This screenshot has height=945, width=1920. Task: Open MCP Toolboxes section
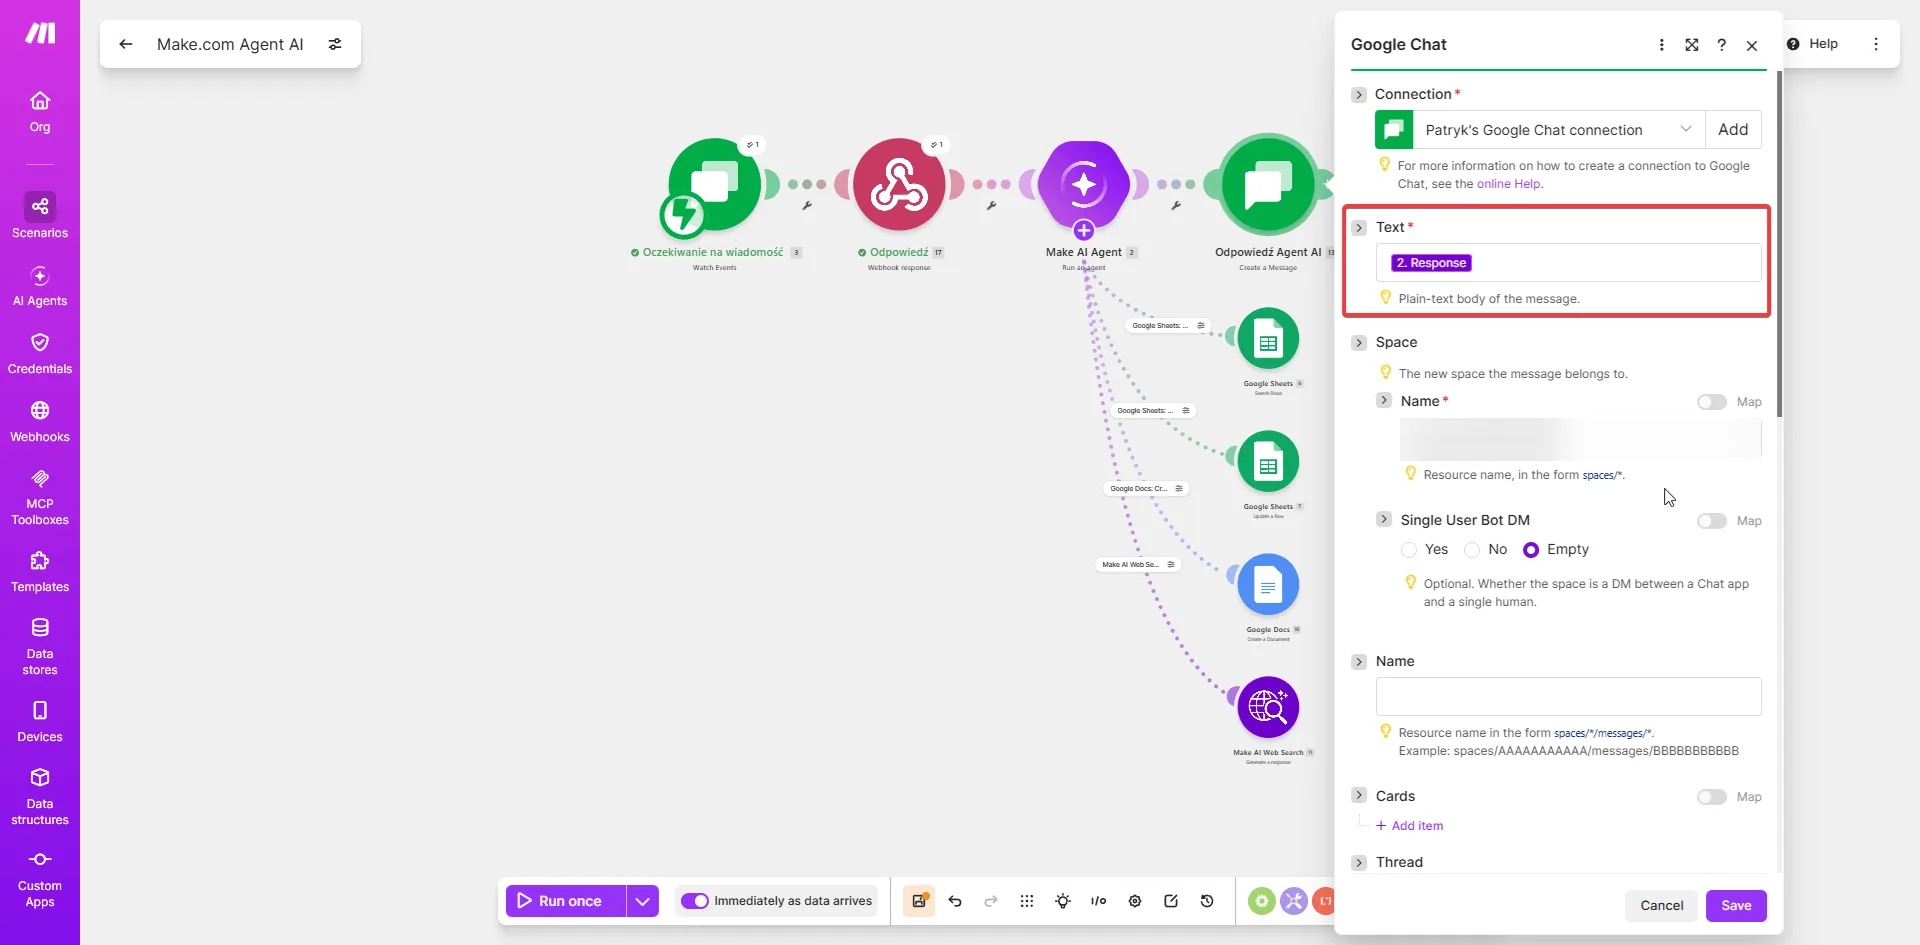tap(40, 497)
